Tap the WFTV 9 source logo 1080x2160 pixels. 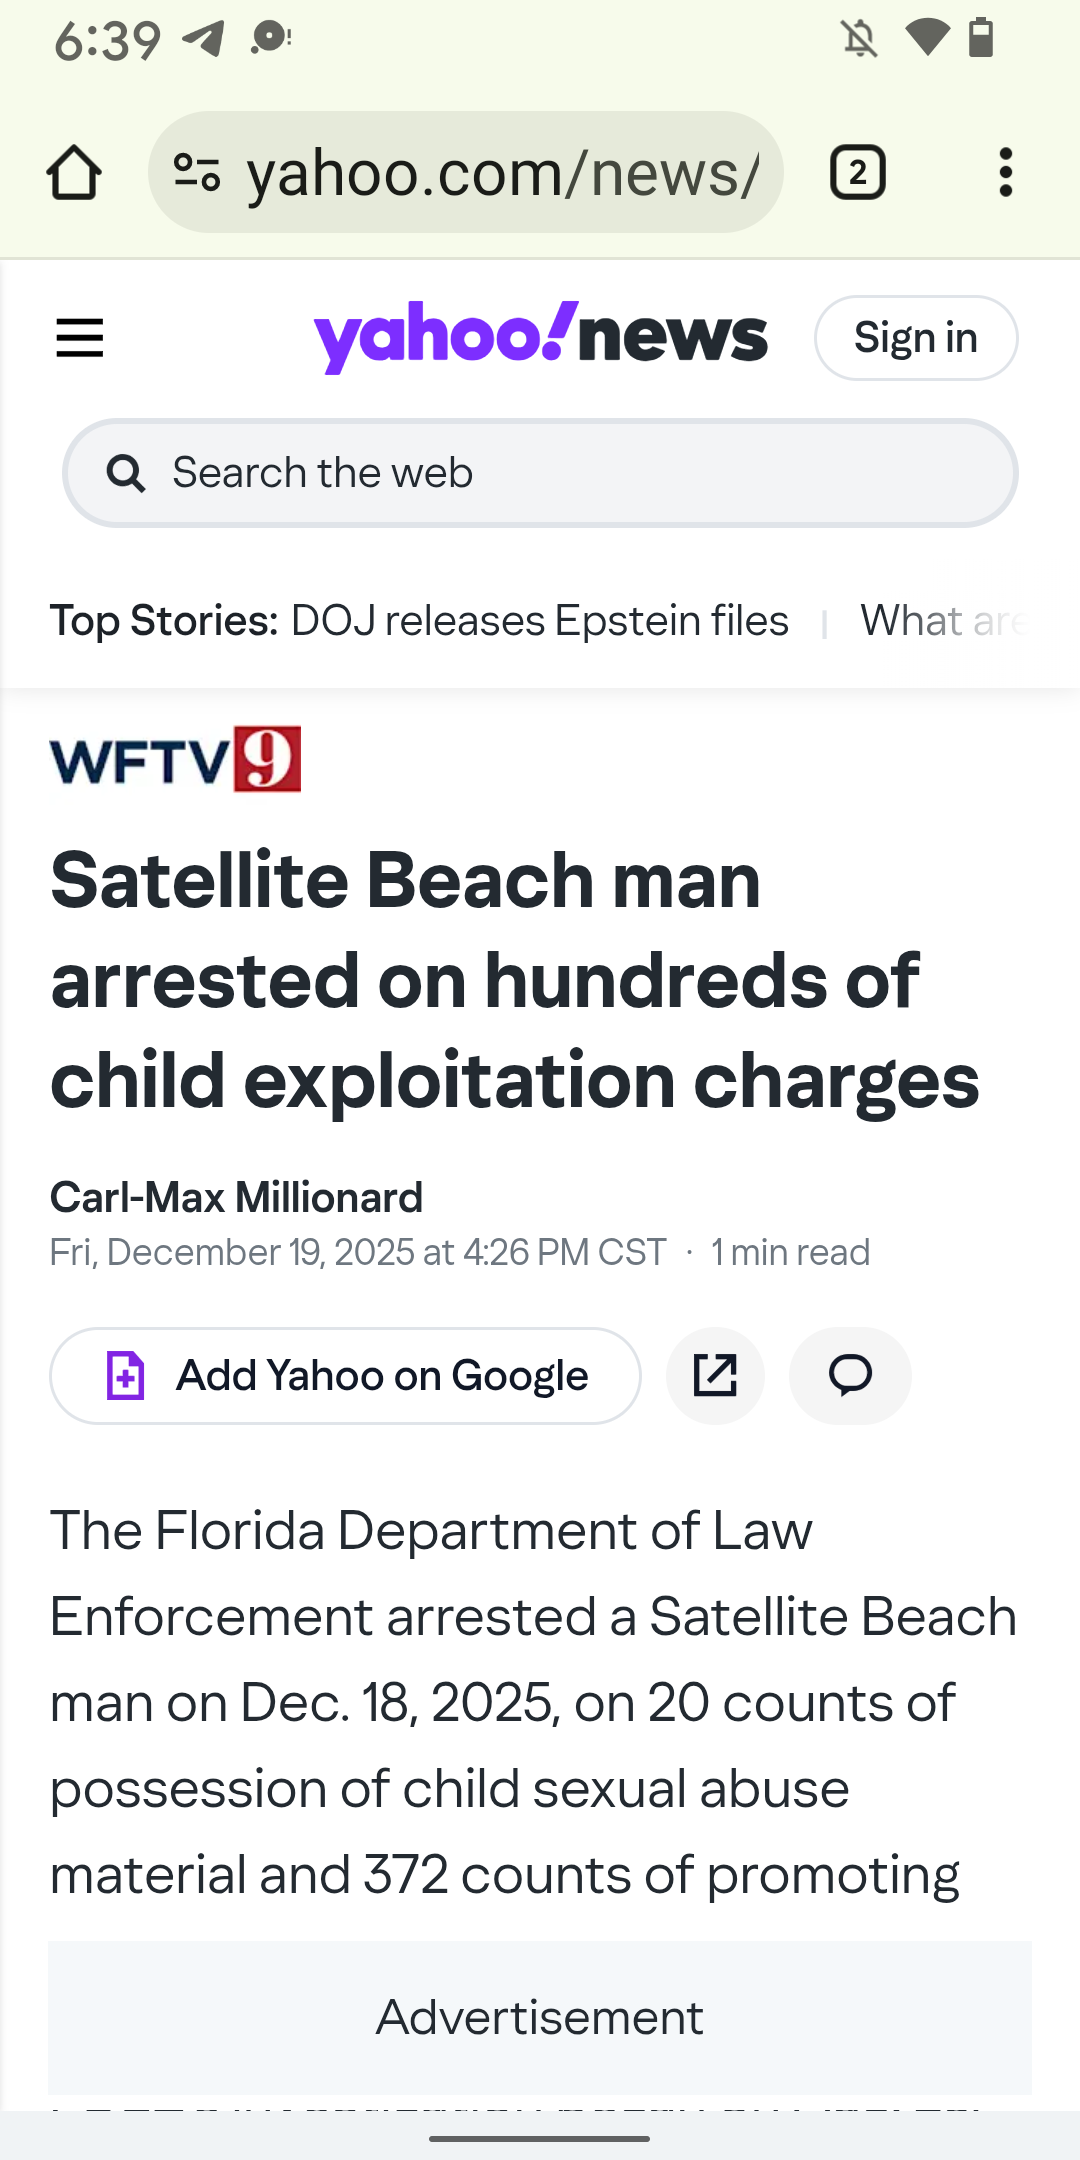click(176, 759)
